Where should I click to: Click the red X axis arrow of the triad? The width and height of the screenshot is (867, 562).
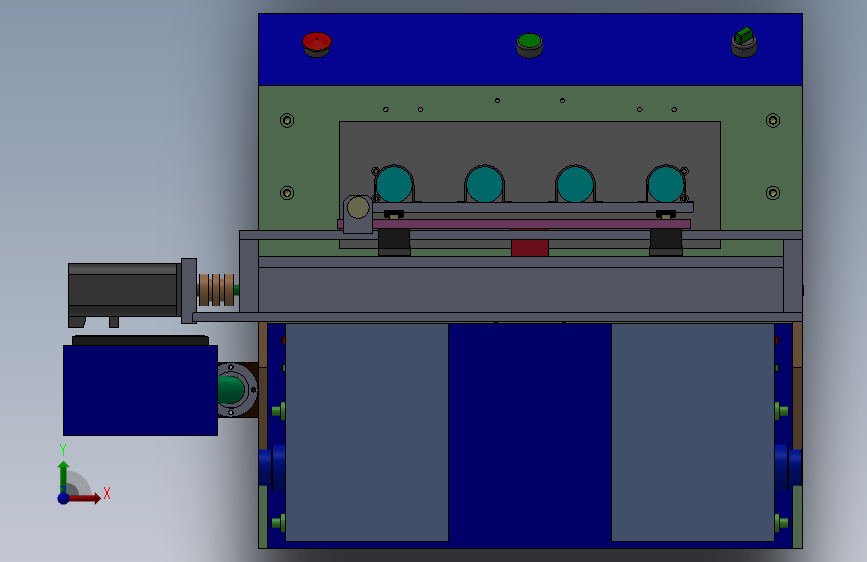point(85,498)
